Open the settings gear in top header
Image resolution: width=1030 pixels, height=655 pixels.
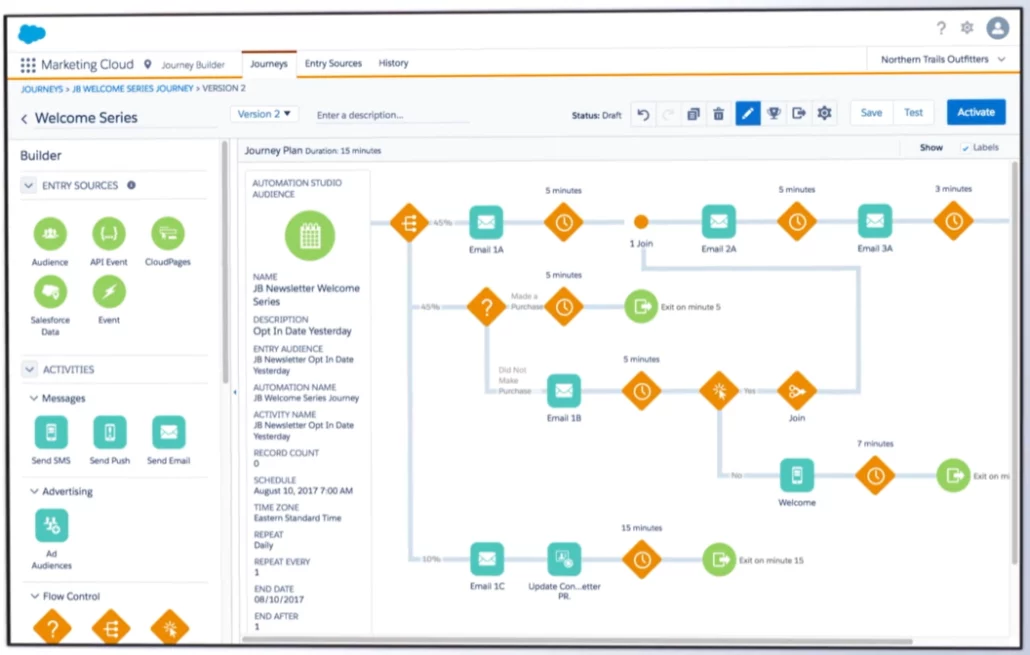coord(967,28)
